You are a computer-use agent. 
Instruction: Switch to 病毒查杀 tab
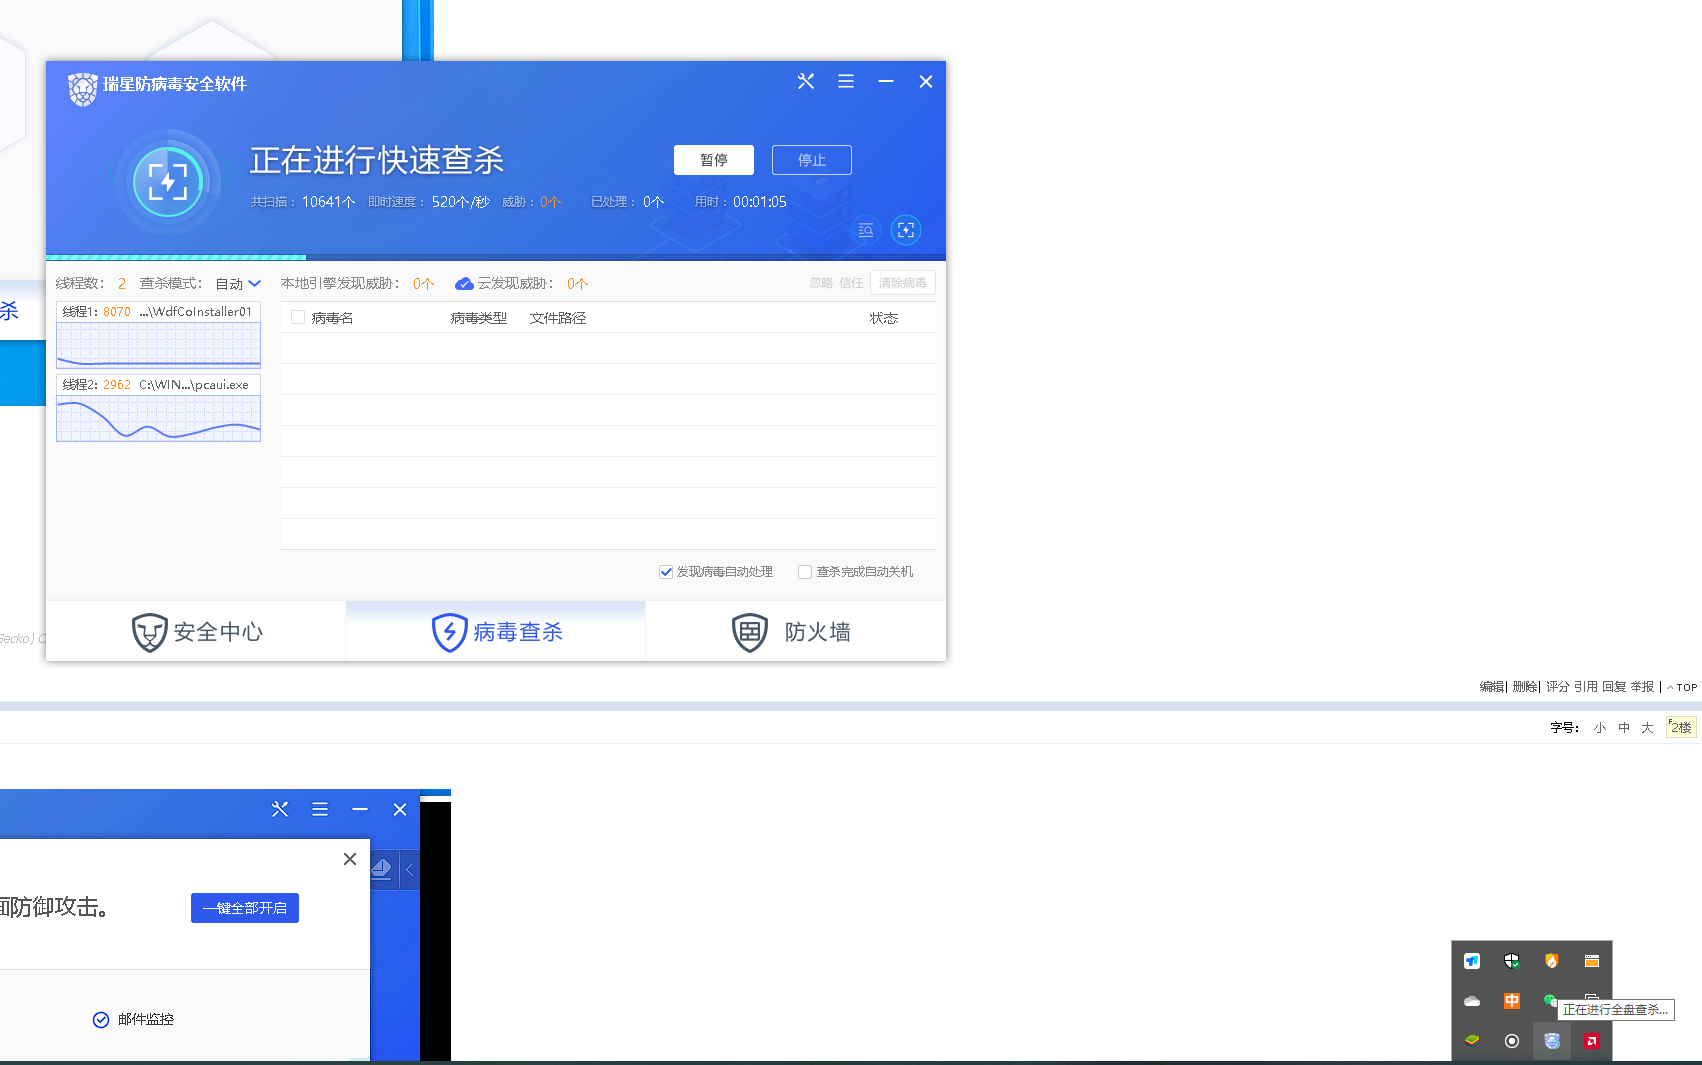(x=496, y=632)
